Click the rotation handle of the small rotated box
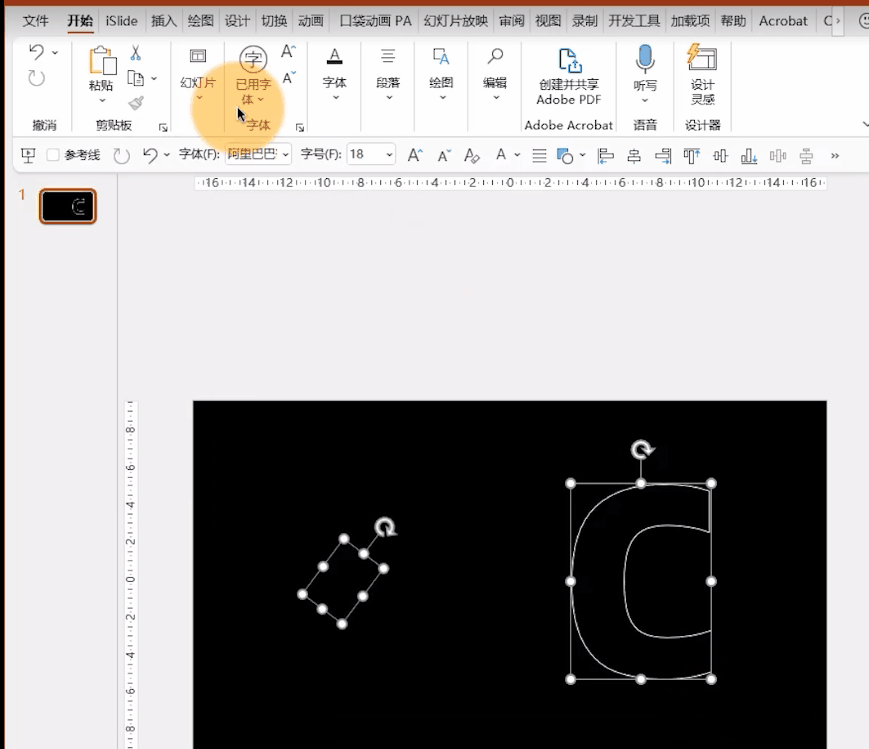This screenshot has height=749, width=869. (x=385, y=527)
